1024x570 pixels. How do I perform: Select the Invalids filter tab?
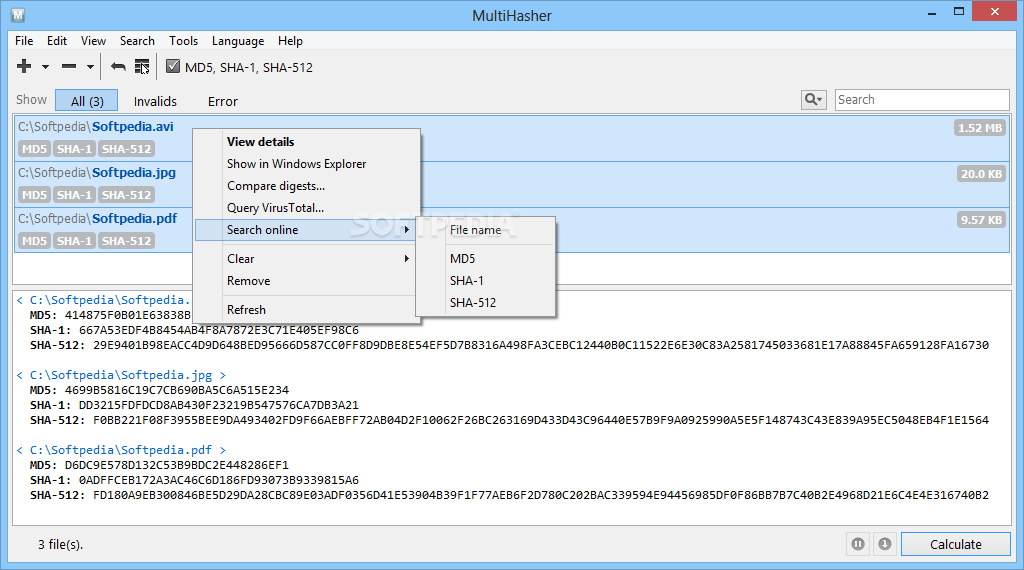pos(155,101)
